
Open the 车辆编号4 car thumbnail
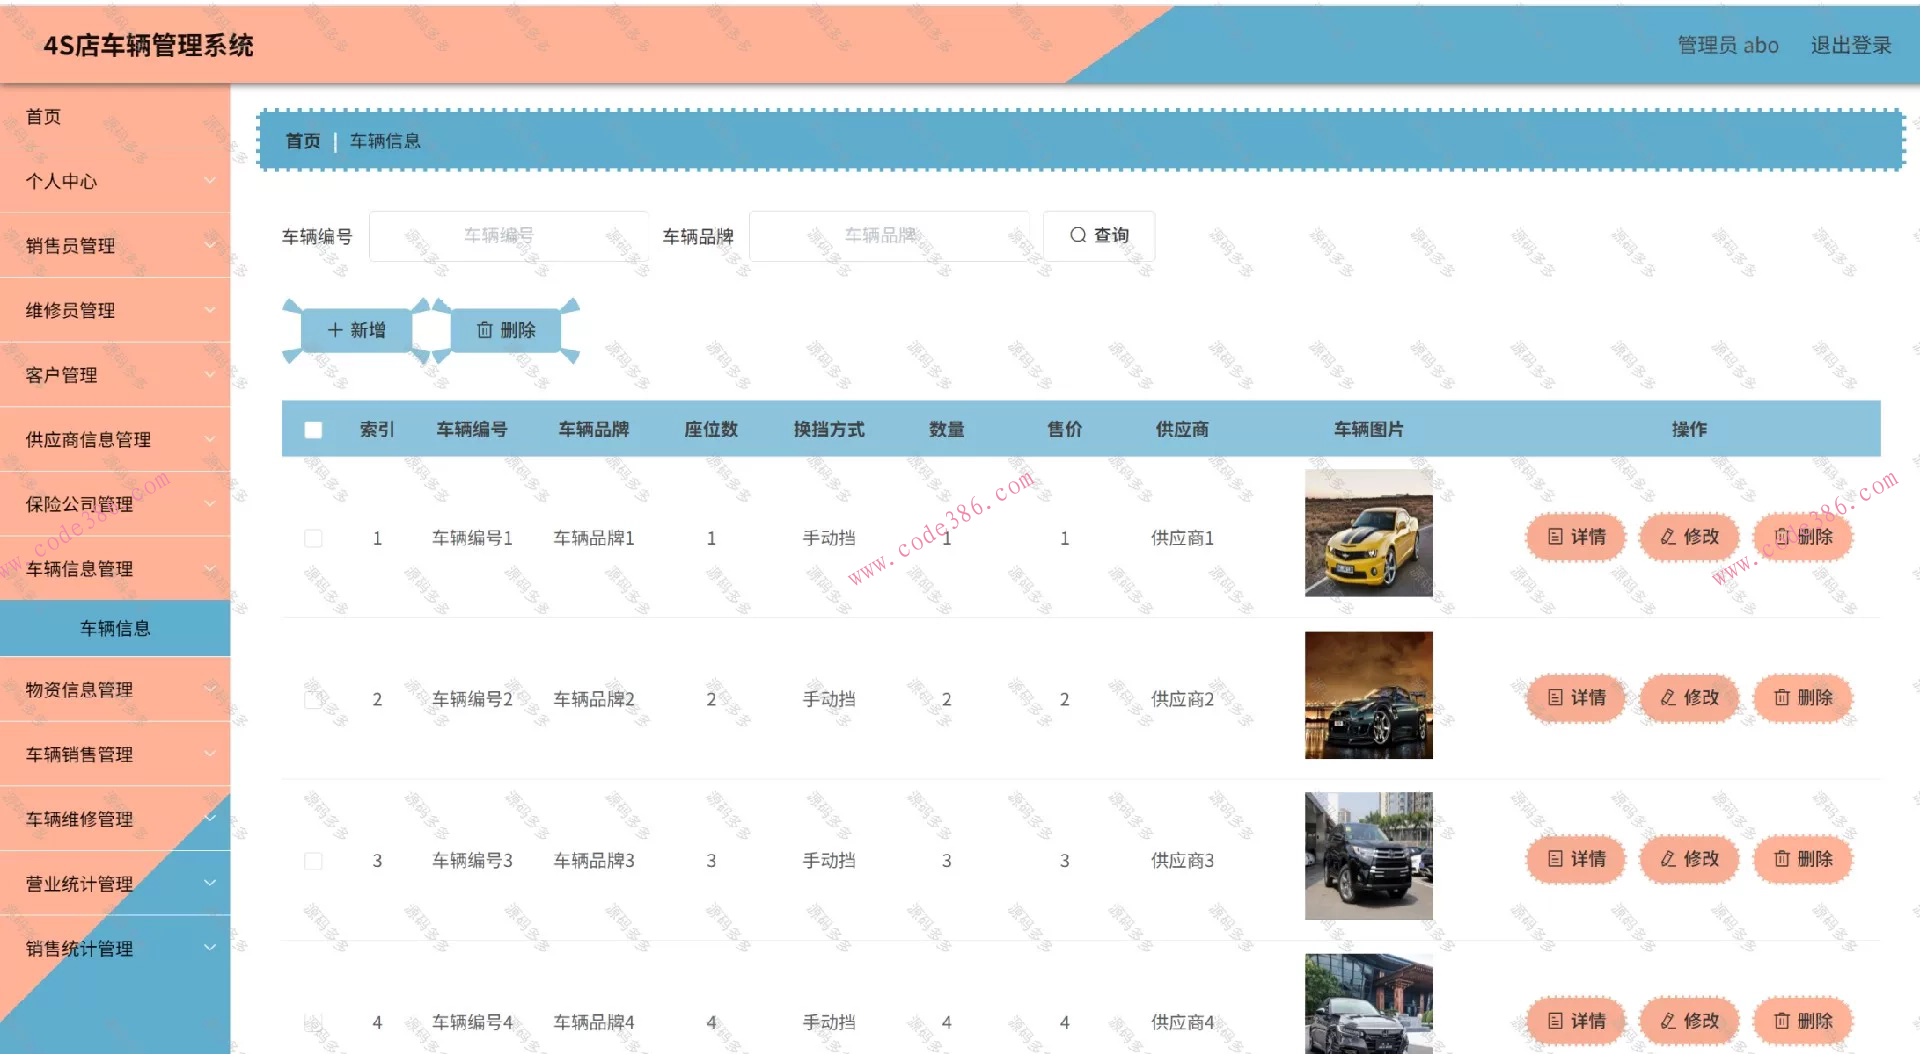pos(1368,1004)
